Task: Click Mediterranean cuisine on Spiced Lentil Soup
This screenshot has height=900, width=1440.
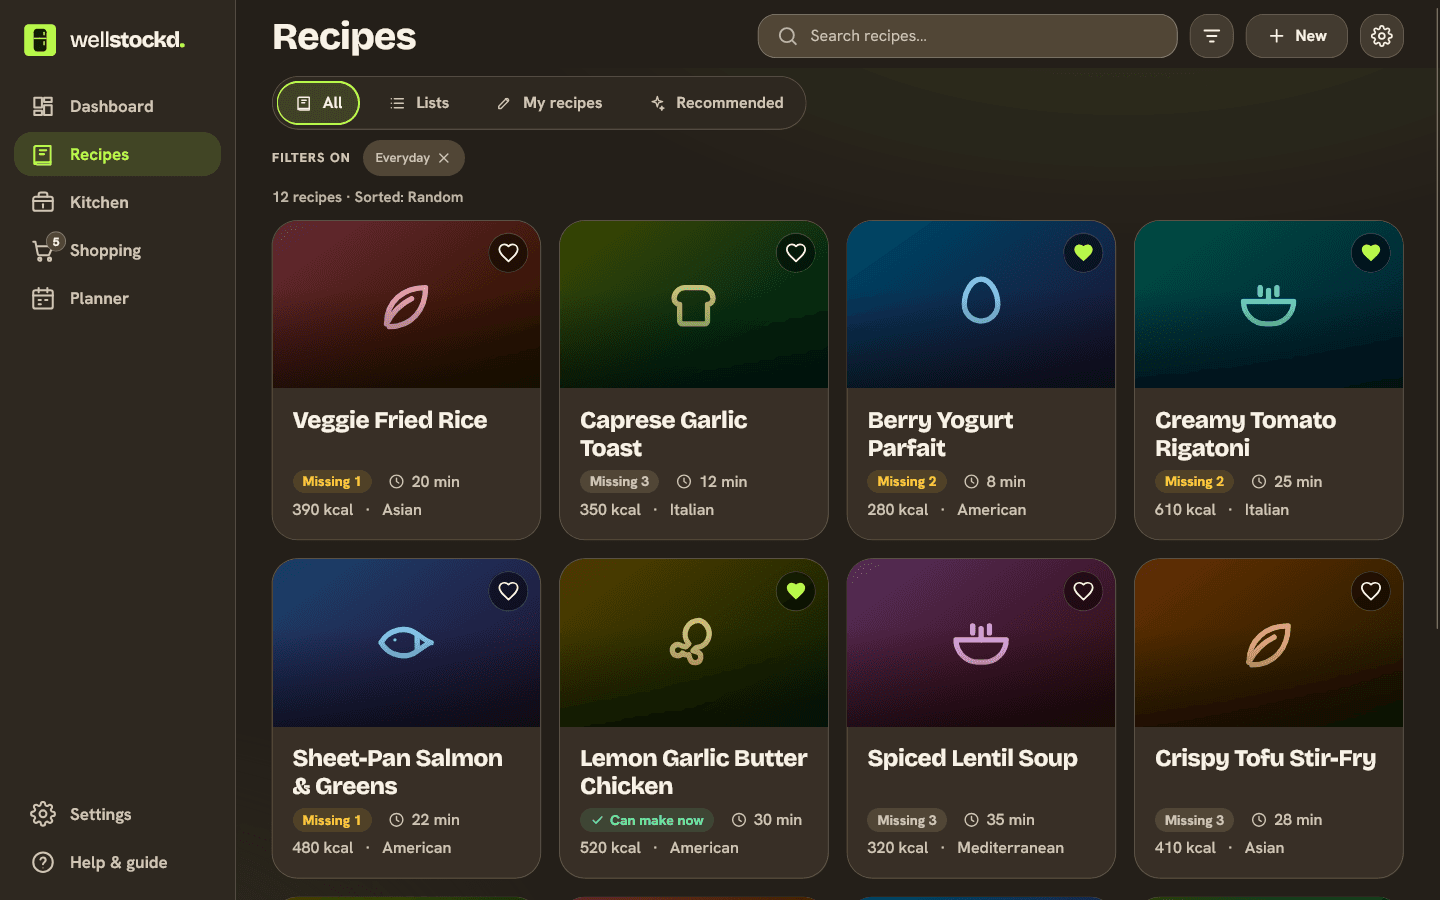Action: [x=1010, y=848]
